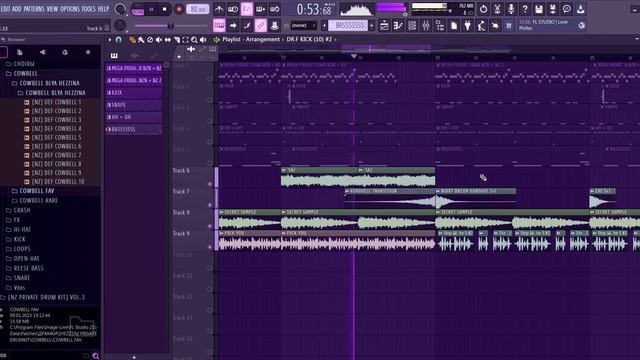Open the Piano roll view icon
Screen dimensions: 640x360
click(x=398, y=26)
